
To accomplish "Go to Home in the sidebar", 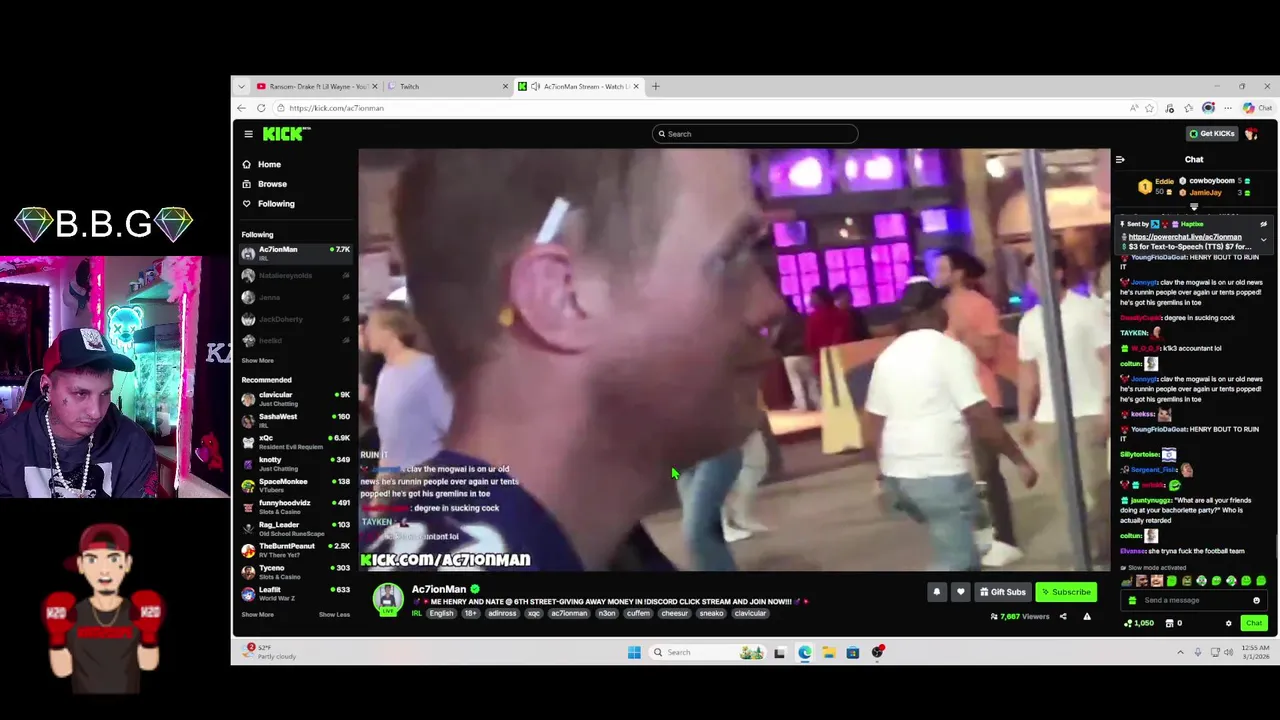I will (x=262, y=164).
